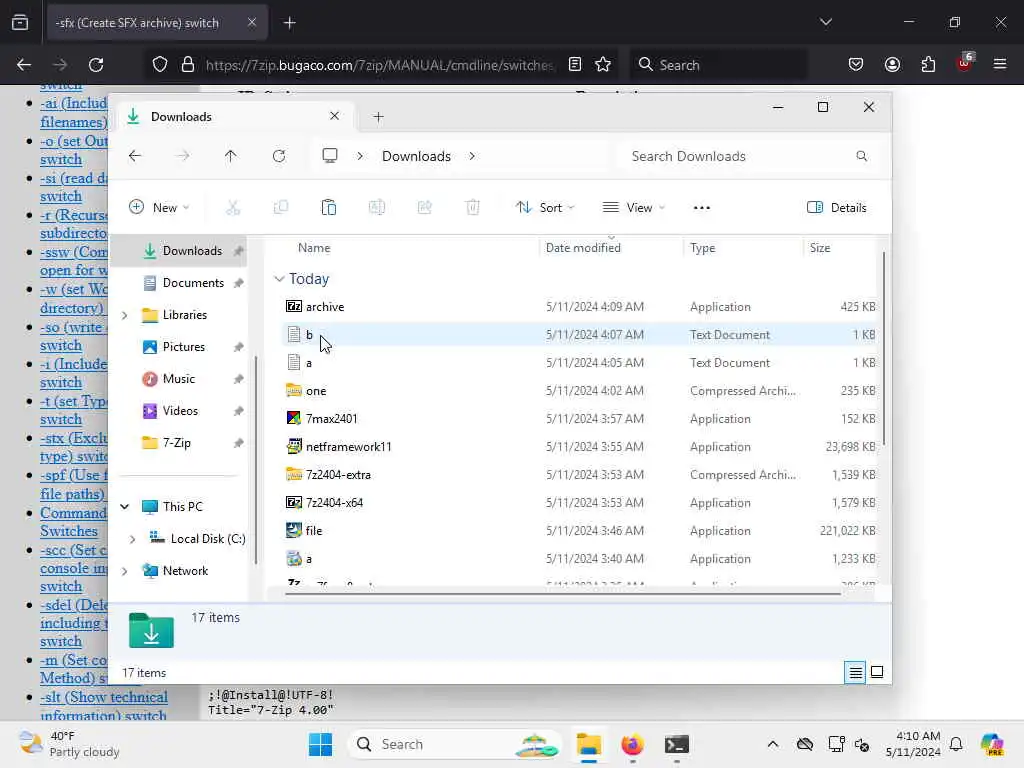
Task: Sort by the Type column header
Action: pyautogui.click(x=703, y=248)
